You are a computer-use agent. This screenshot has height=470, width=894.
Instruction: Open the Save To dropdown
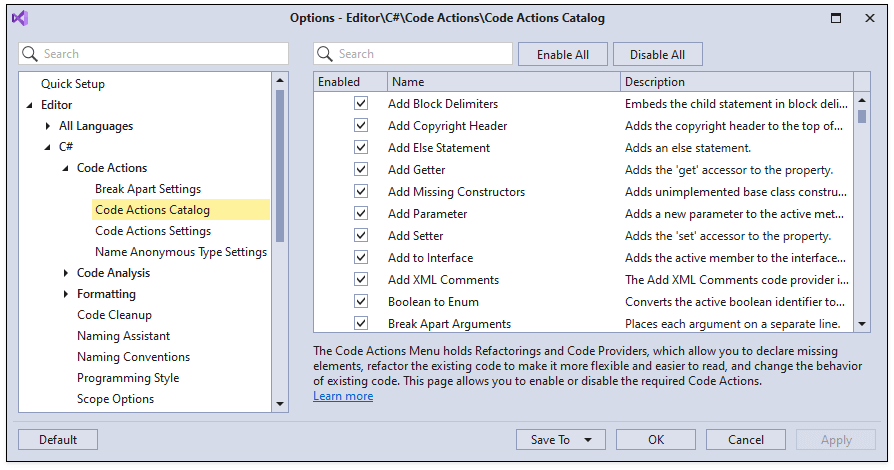pos(588,440)
